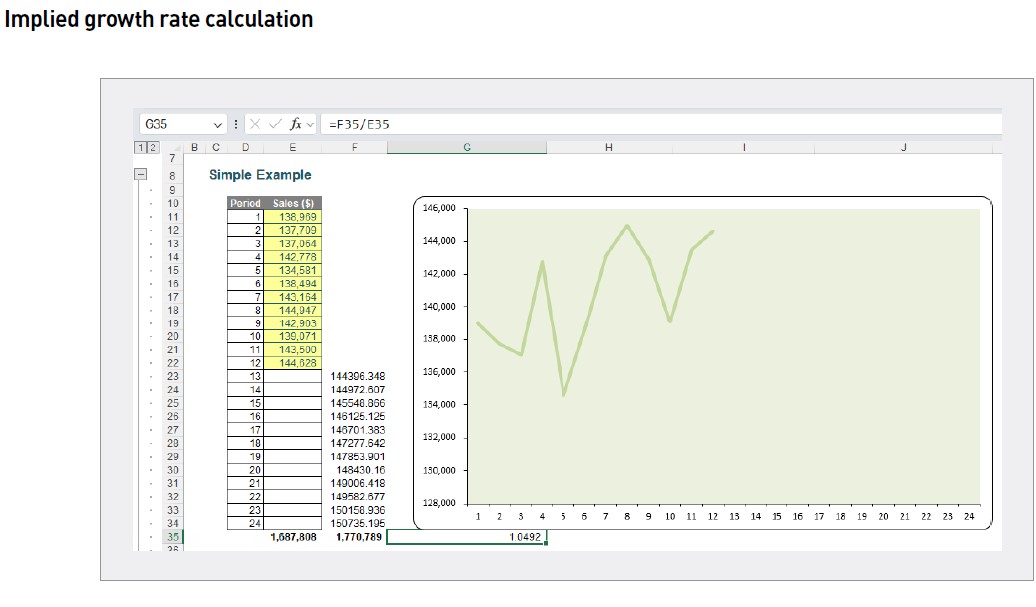Click the outline dot next to row 24
Screen dimensions: 1036x607
coord(152,388)
